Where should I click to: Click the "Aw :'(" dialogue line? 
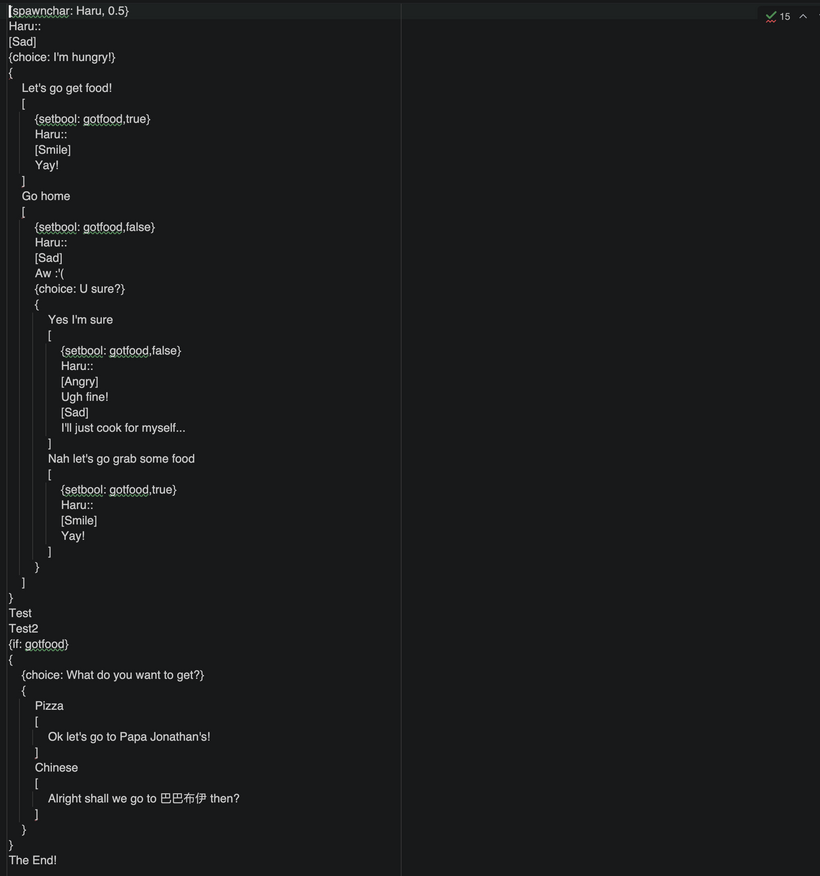(49, 273)
